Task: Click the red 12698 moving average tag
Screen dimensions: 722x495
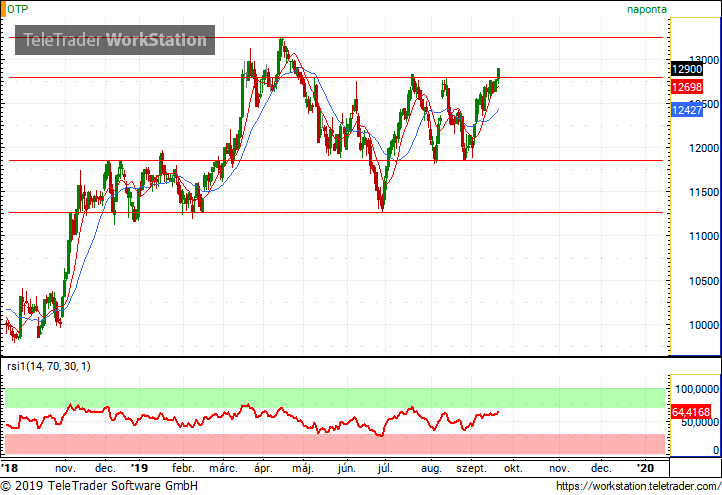Action: [687, 87]
